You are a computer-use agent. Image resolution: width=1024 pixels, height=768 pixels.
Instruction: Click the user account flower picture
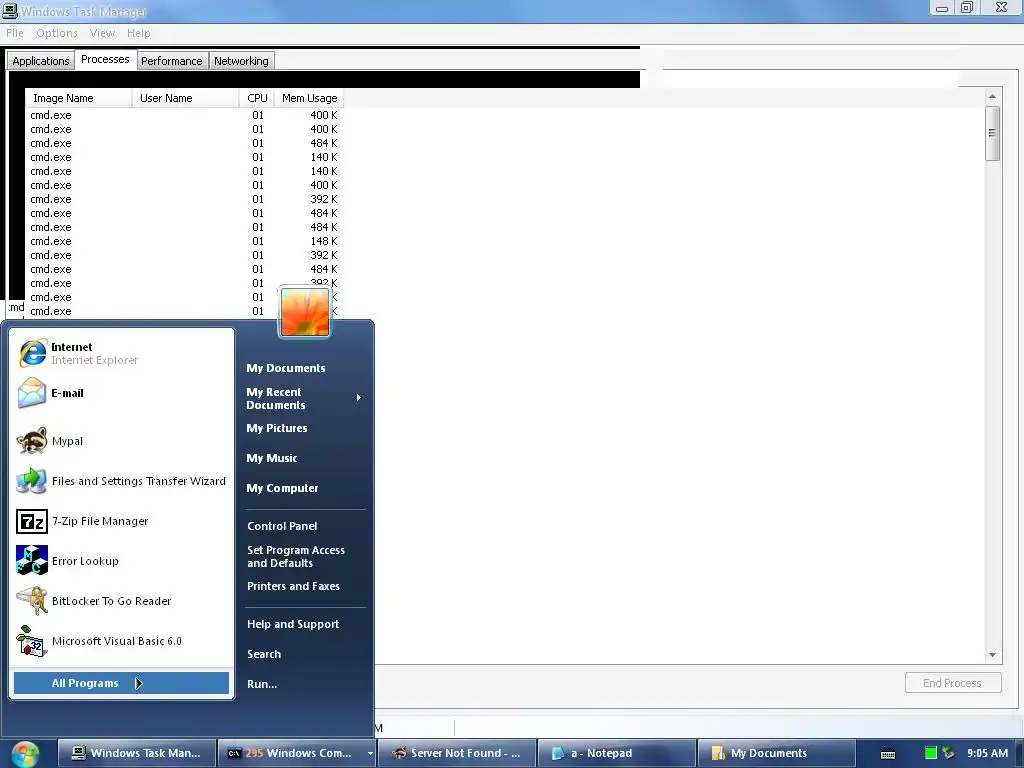pos(304,313)
